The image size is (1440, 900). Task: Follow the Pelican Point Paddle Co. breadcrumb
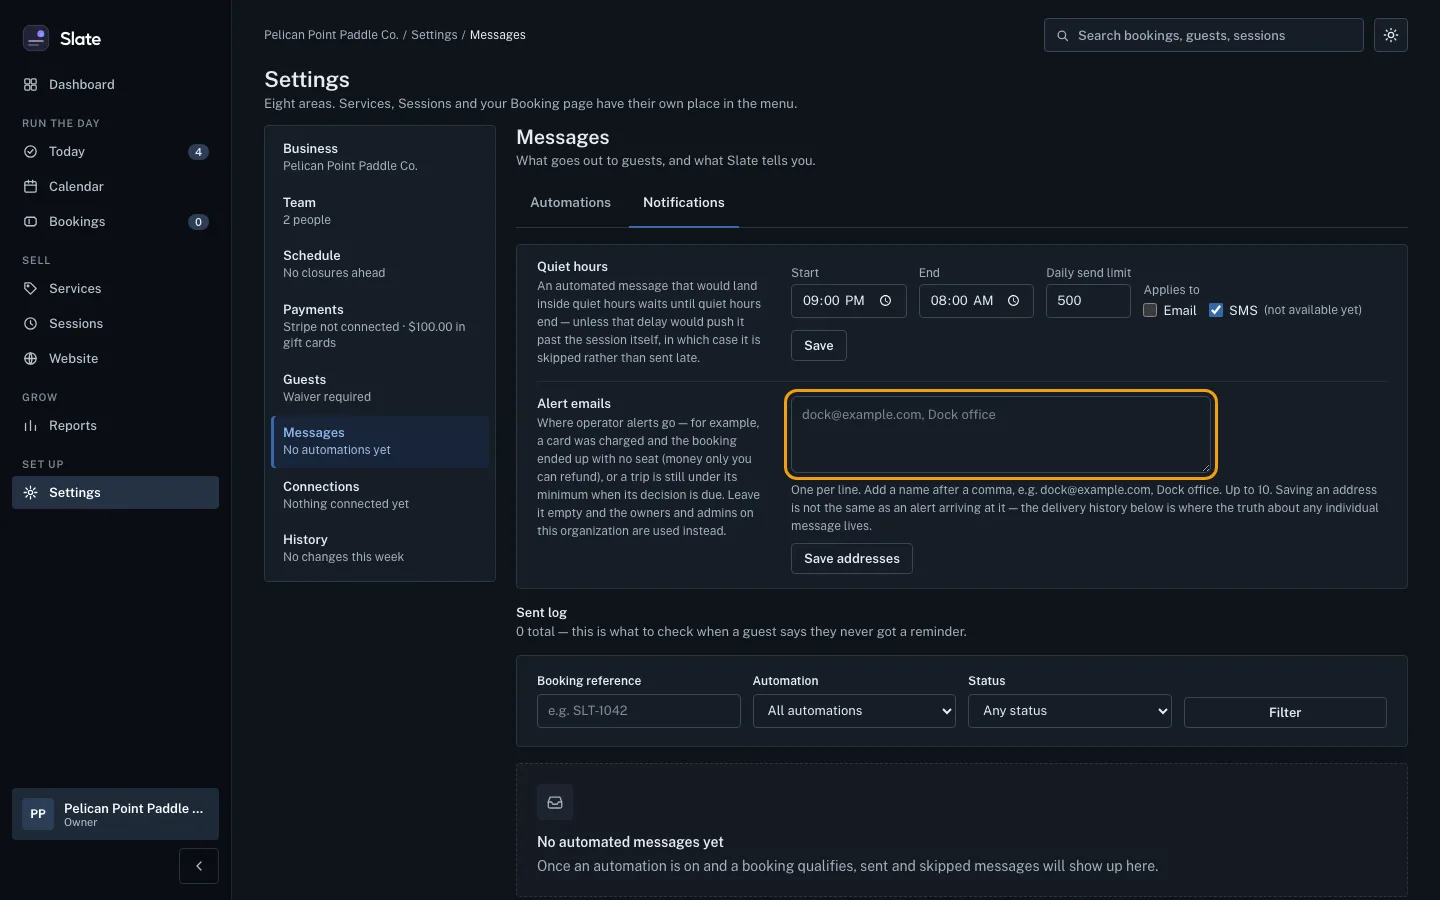(331, 35)
